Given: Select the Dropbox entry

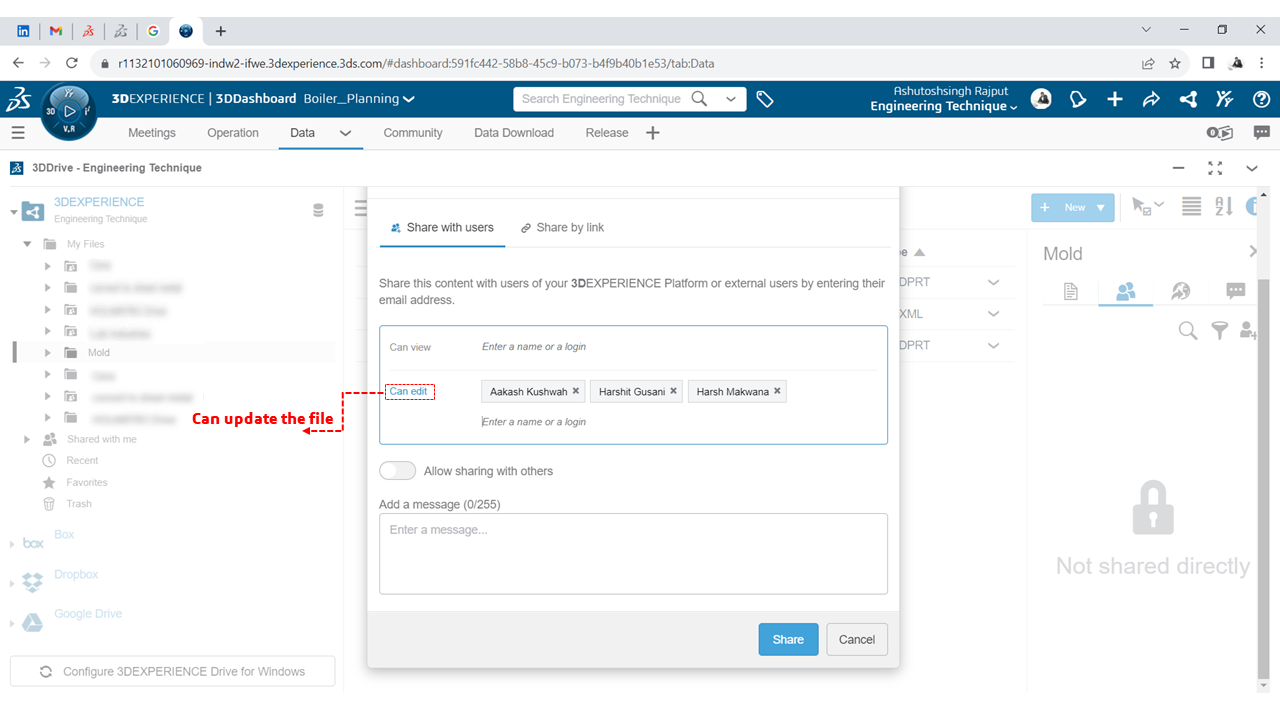Looking at the screenshot, I should pos(76,575).
